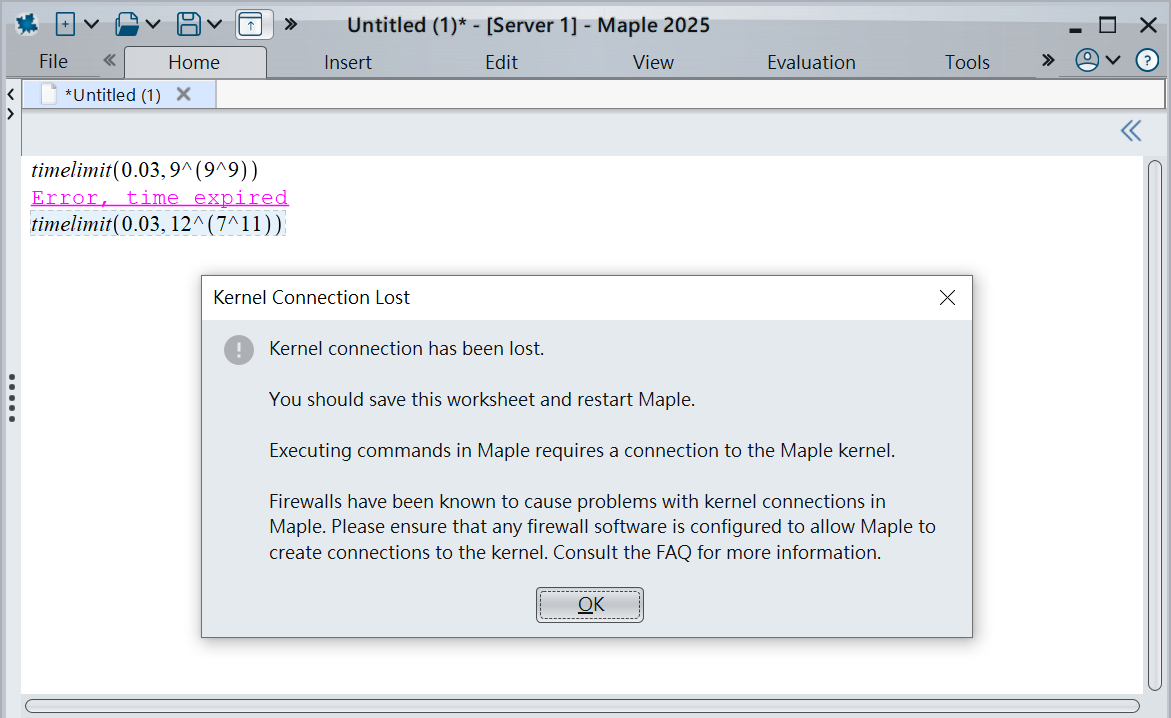The width and height of the screenshot is (1171, 718).
Task: Switch to the Insert ribbon tab
Action: (x=347, y=62)
